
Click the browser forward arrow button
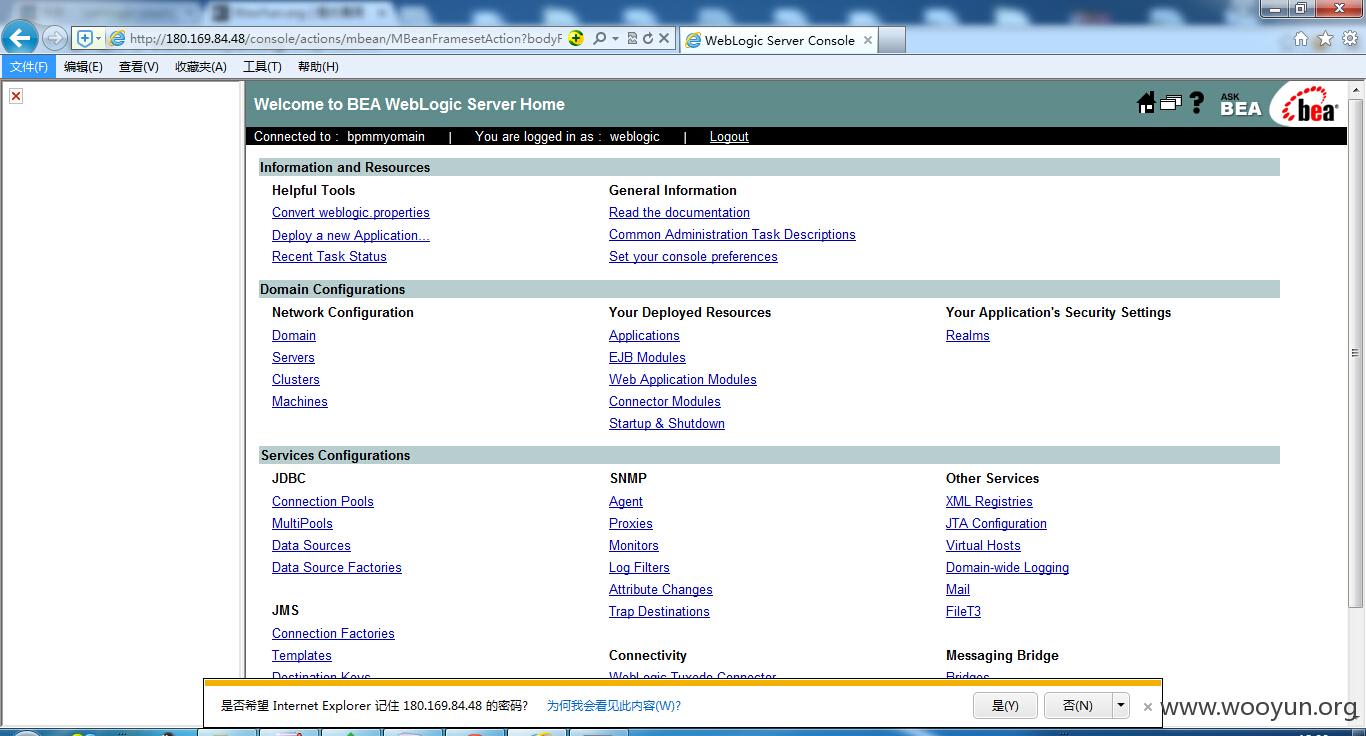click(x=54, y=39)
